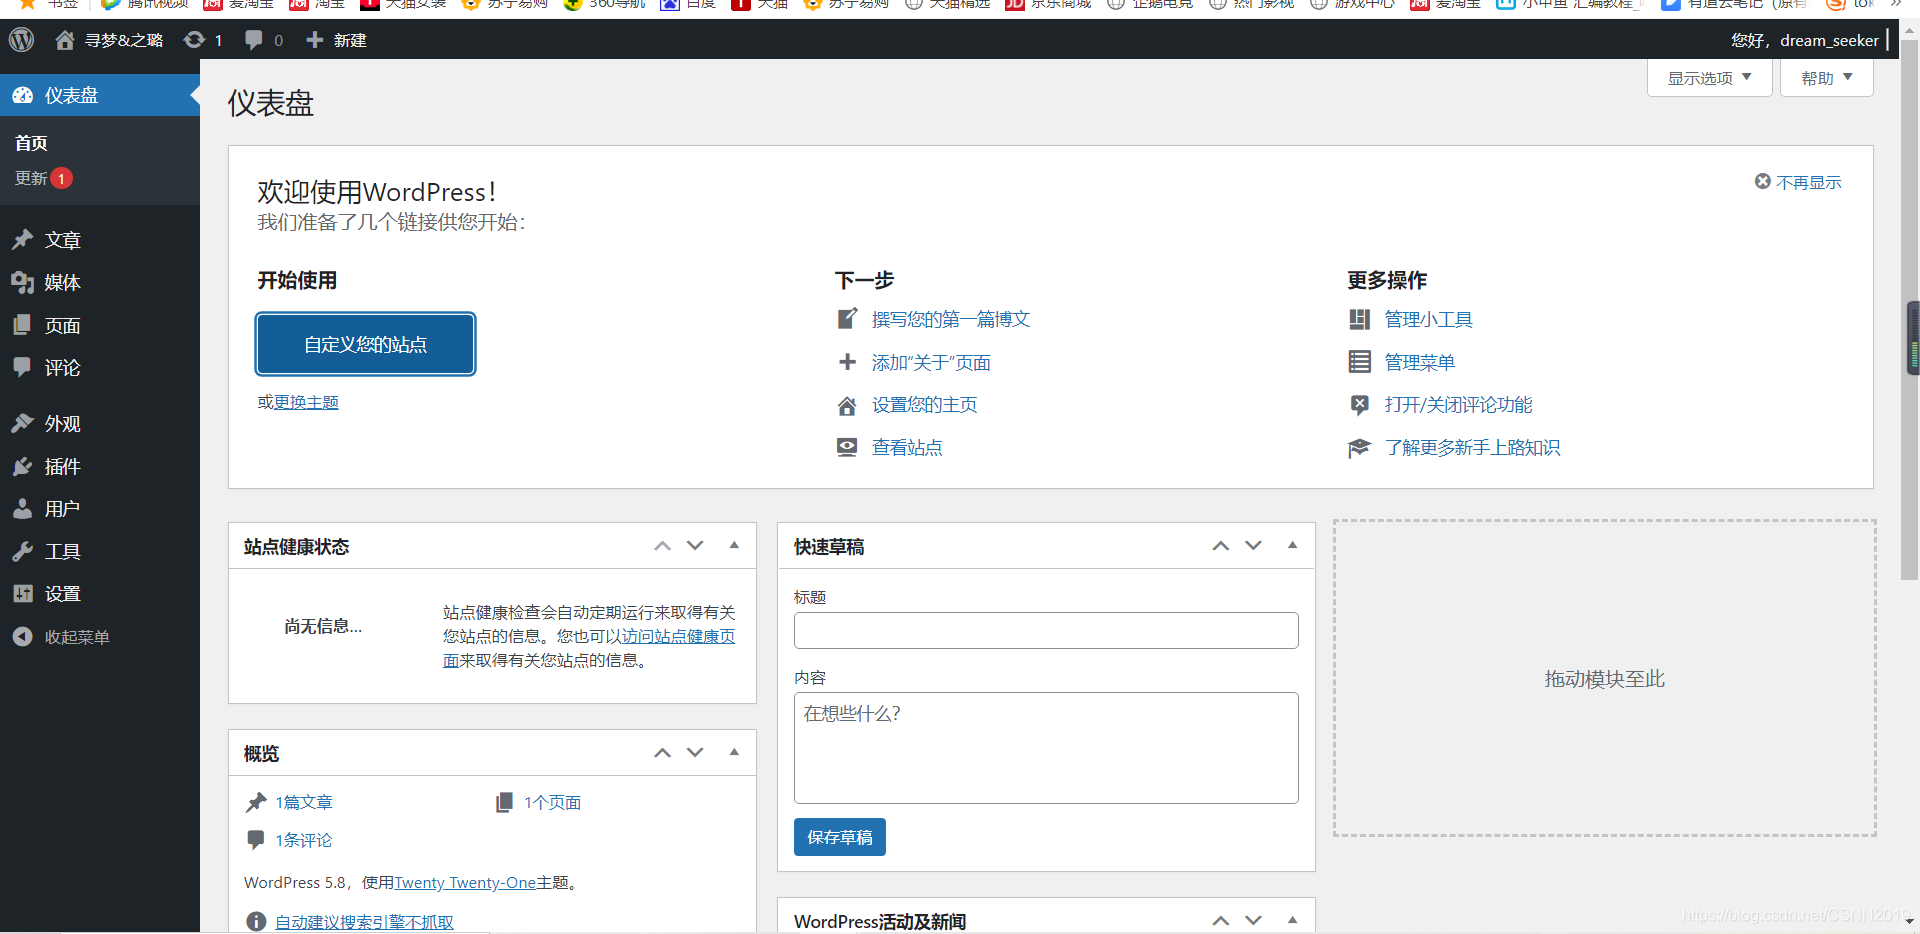This screenshot has height=934, width=1920.
Task: Click the user icon beside 用户
Action: 23,509
